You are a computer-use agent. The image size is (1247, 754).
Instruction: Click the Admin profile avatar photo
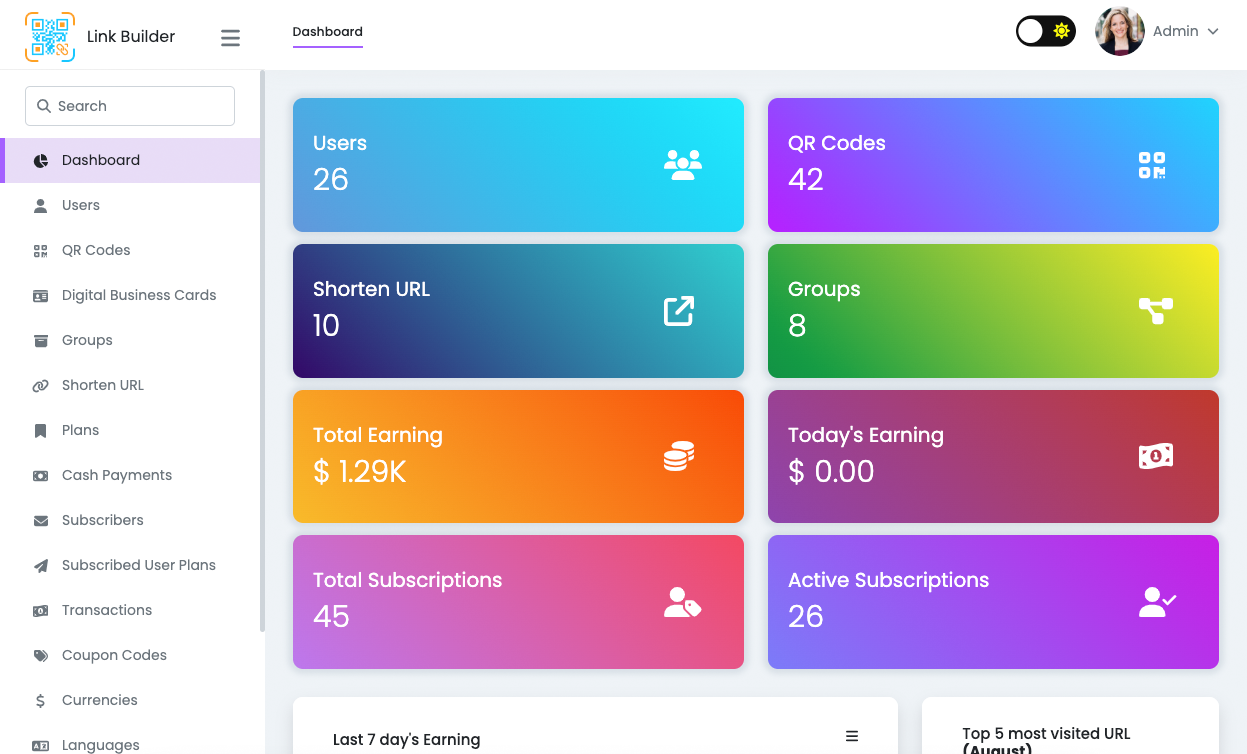point(1119,32)
